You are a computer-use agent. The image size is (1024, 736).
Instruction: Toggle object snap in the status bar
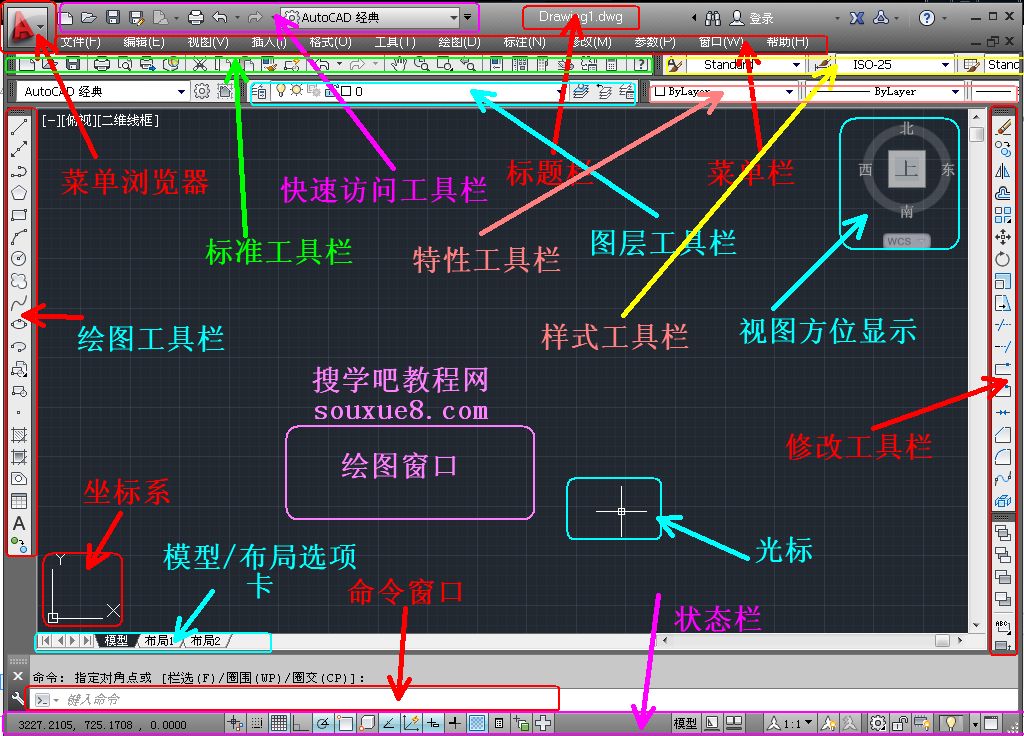click(x=344, y=723)
